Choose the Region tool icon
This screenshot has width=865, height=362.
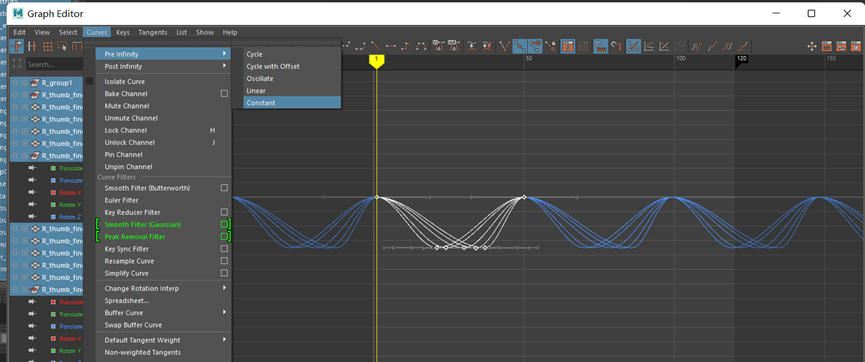(x=62, y=46)
